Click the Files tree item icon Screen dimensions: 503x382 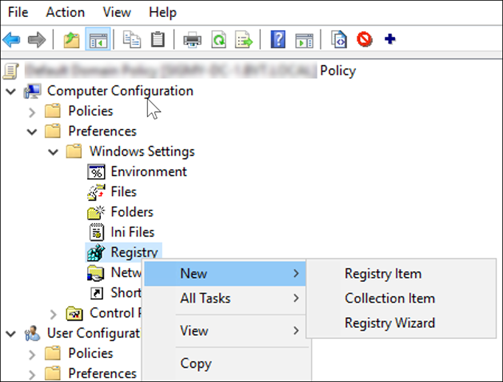point(96,192)
